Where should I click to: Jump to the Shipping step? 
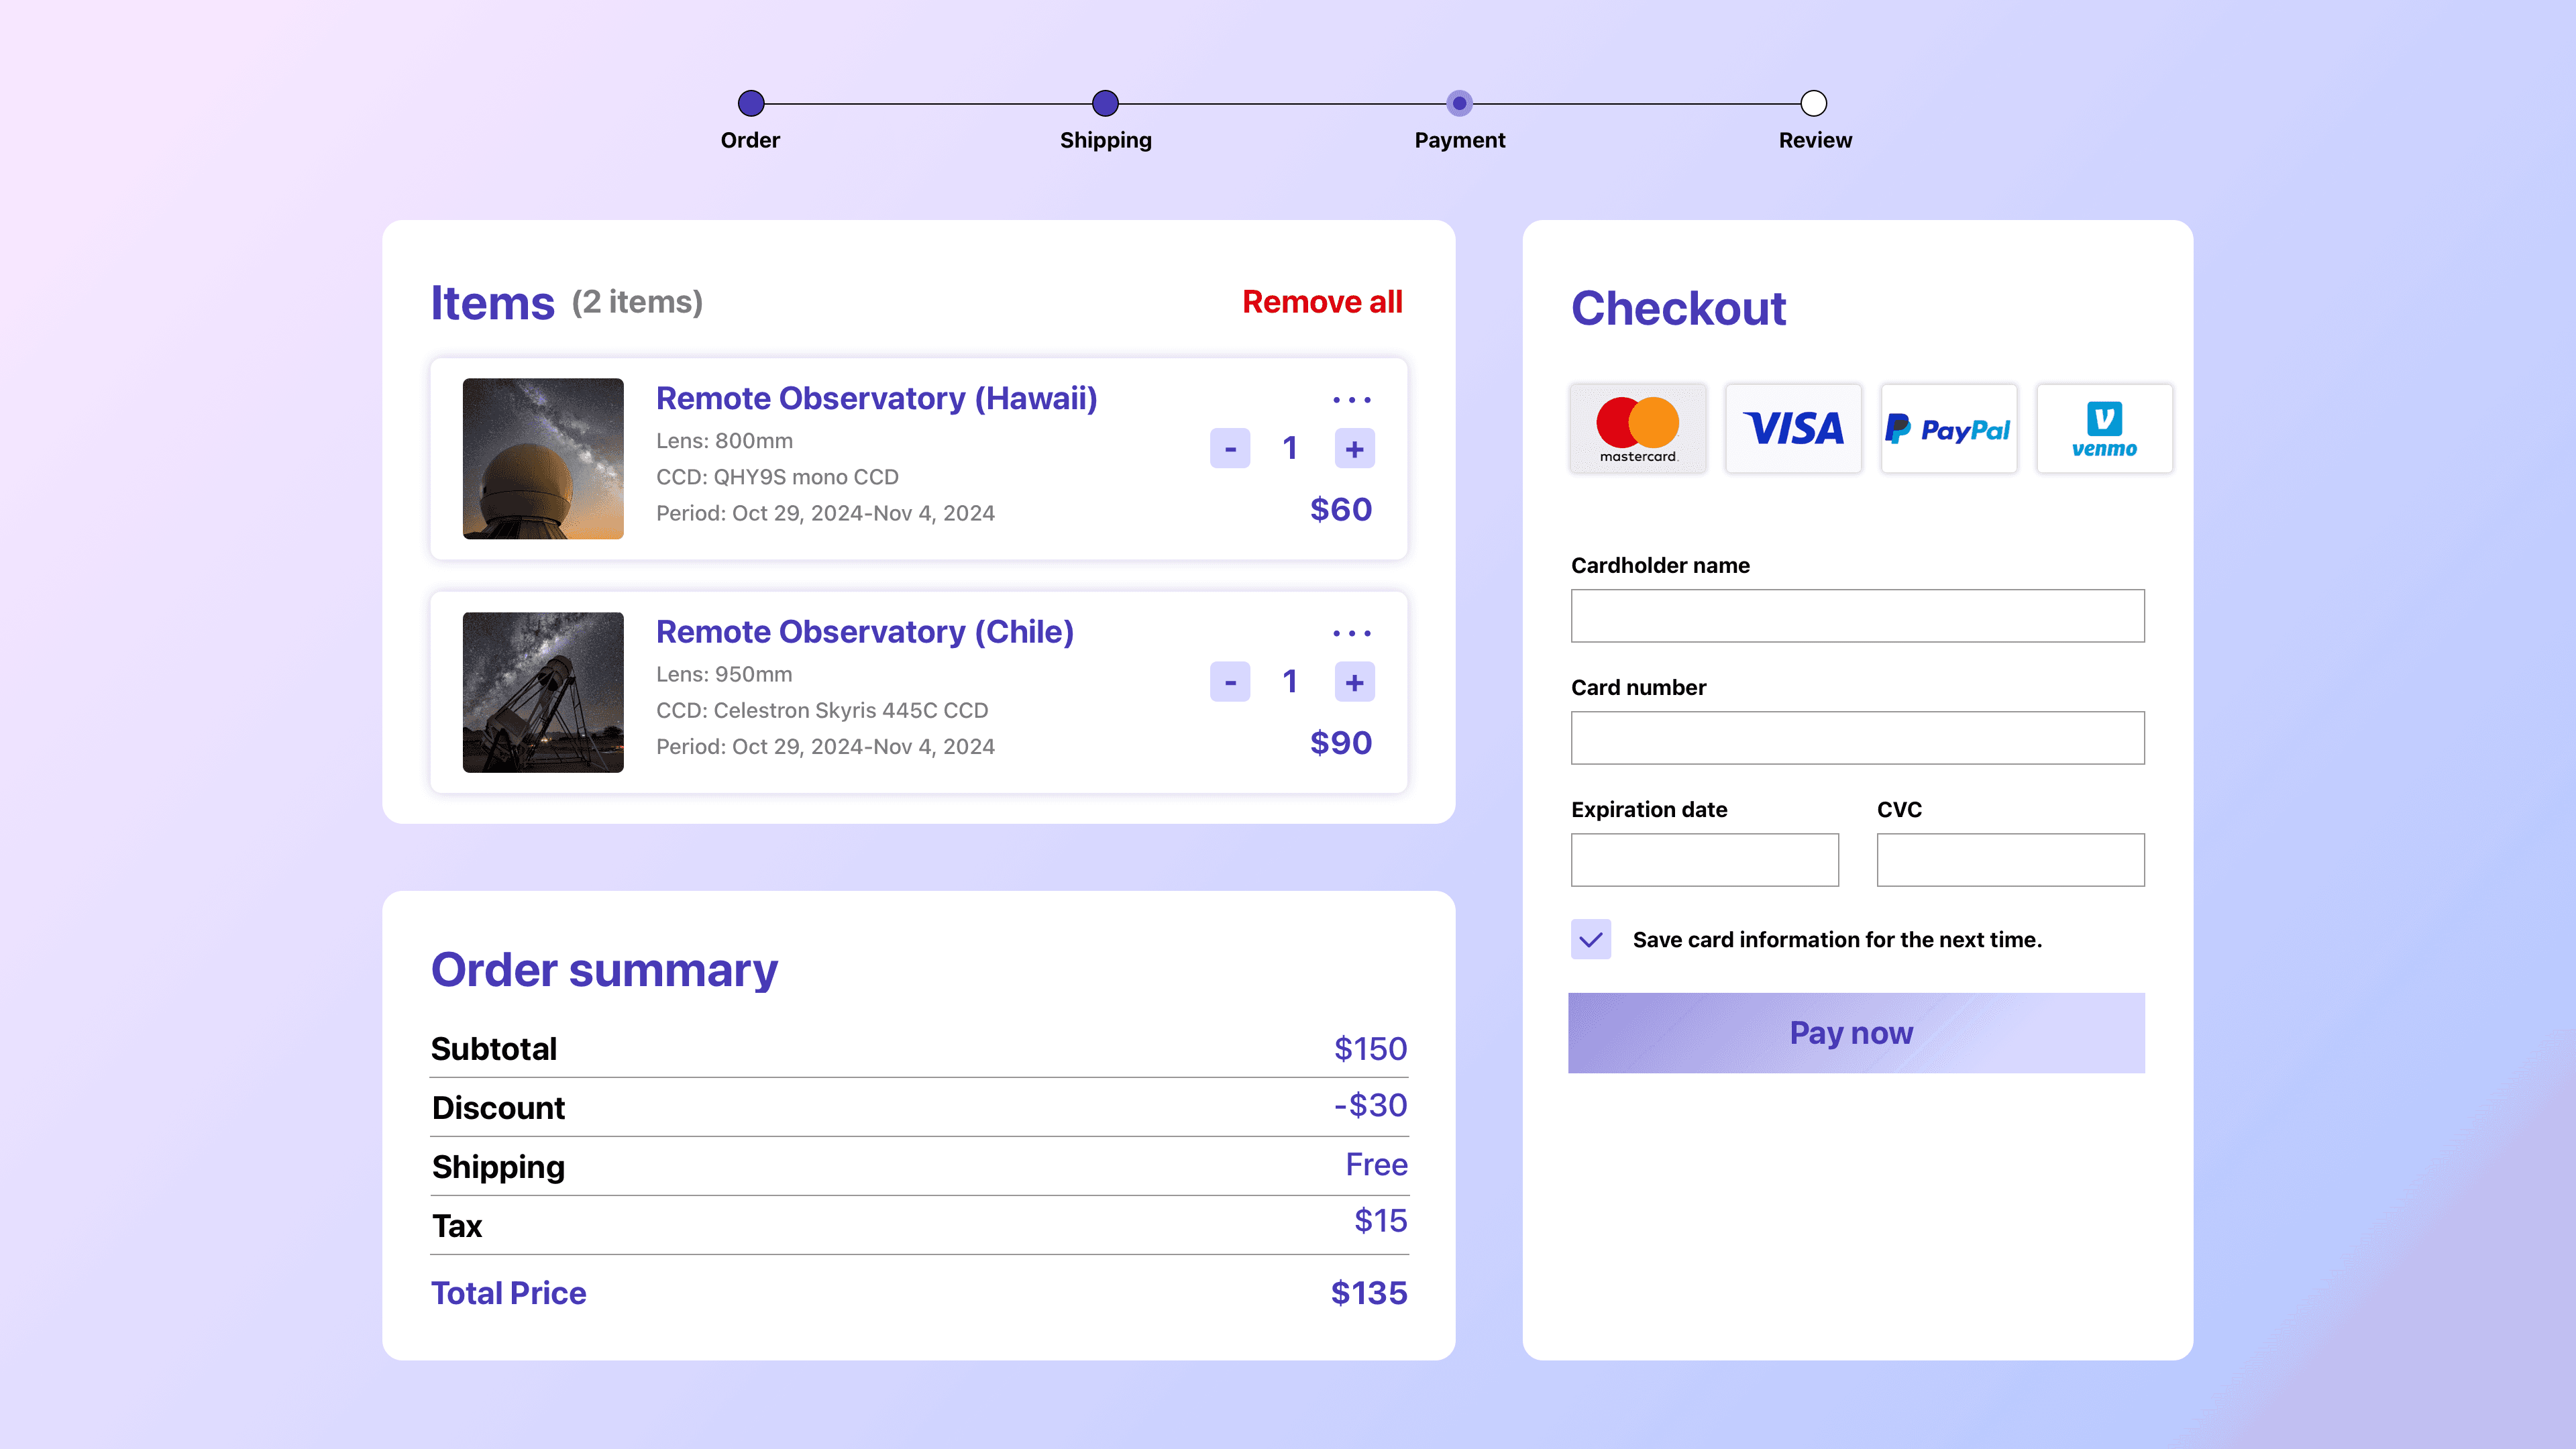pos(1105,103)
